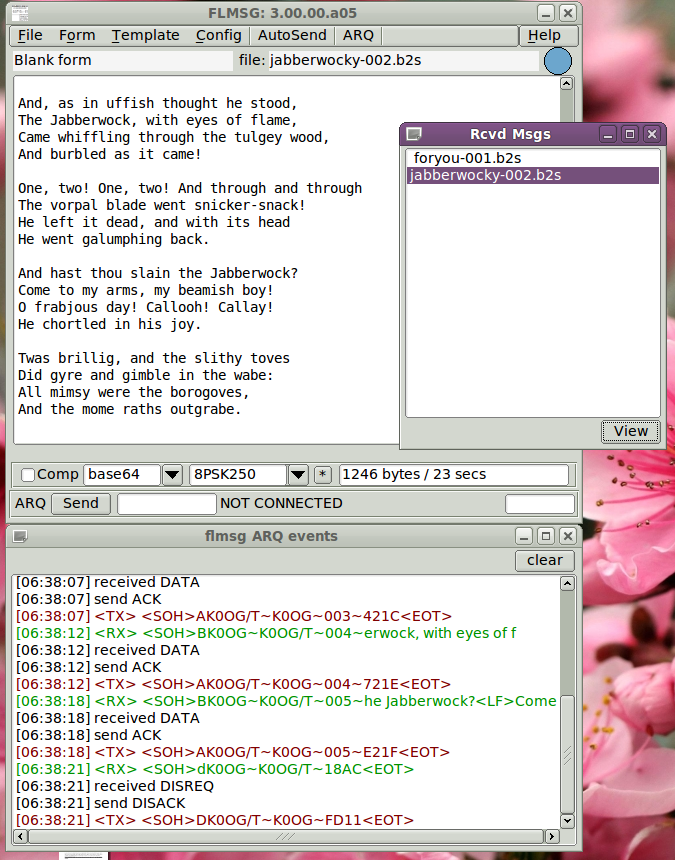
Task: Click the line 'He chortled in his joy.'
Action: (110, 324)
